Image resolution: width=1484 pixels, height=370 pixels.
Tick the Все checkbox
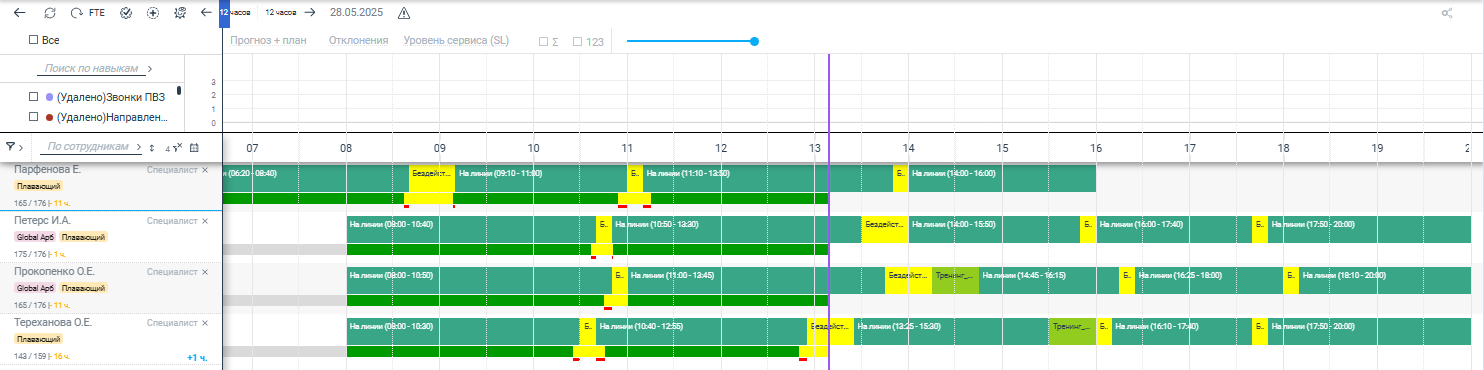(33, 40)
